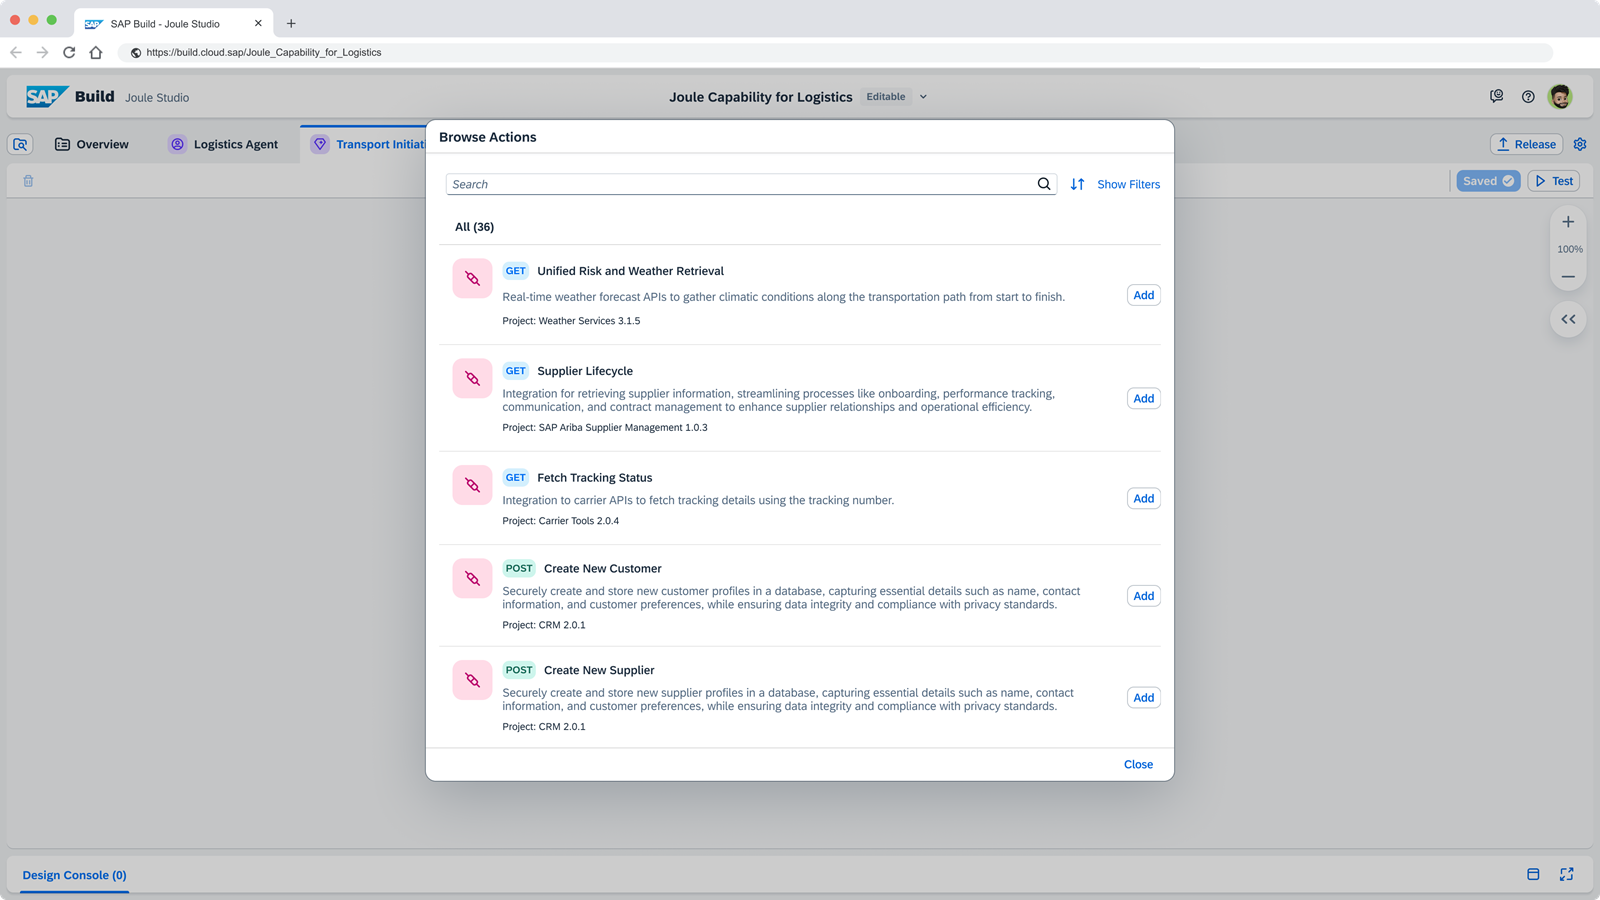Click the 100% zoom level value
The height and width of the screenshot is (900, 1600).
tap(1570, 249)
